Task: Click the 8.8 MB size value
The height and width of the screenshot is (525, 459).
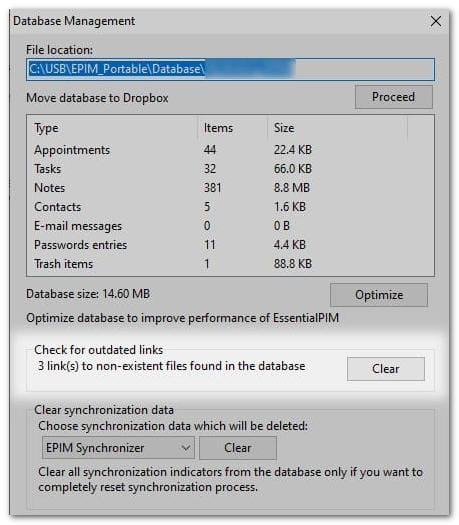Action: (292, 188)
